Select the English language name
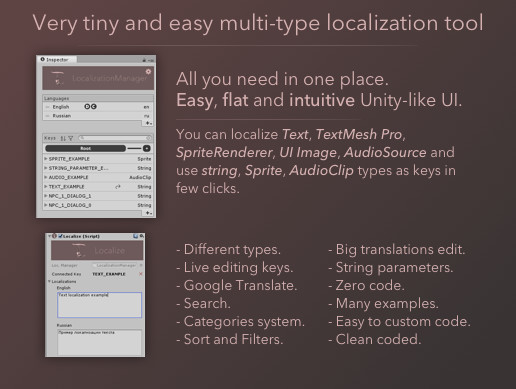516x389 pixels. pyautogui.click(x=61, y=107)
